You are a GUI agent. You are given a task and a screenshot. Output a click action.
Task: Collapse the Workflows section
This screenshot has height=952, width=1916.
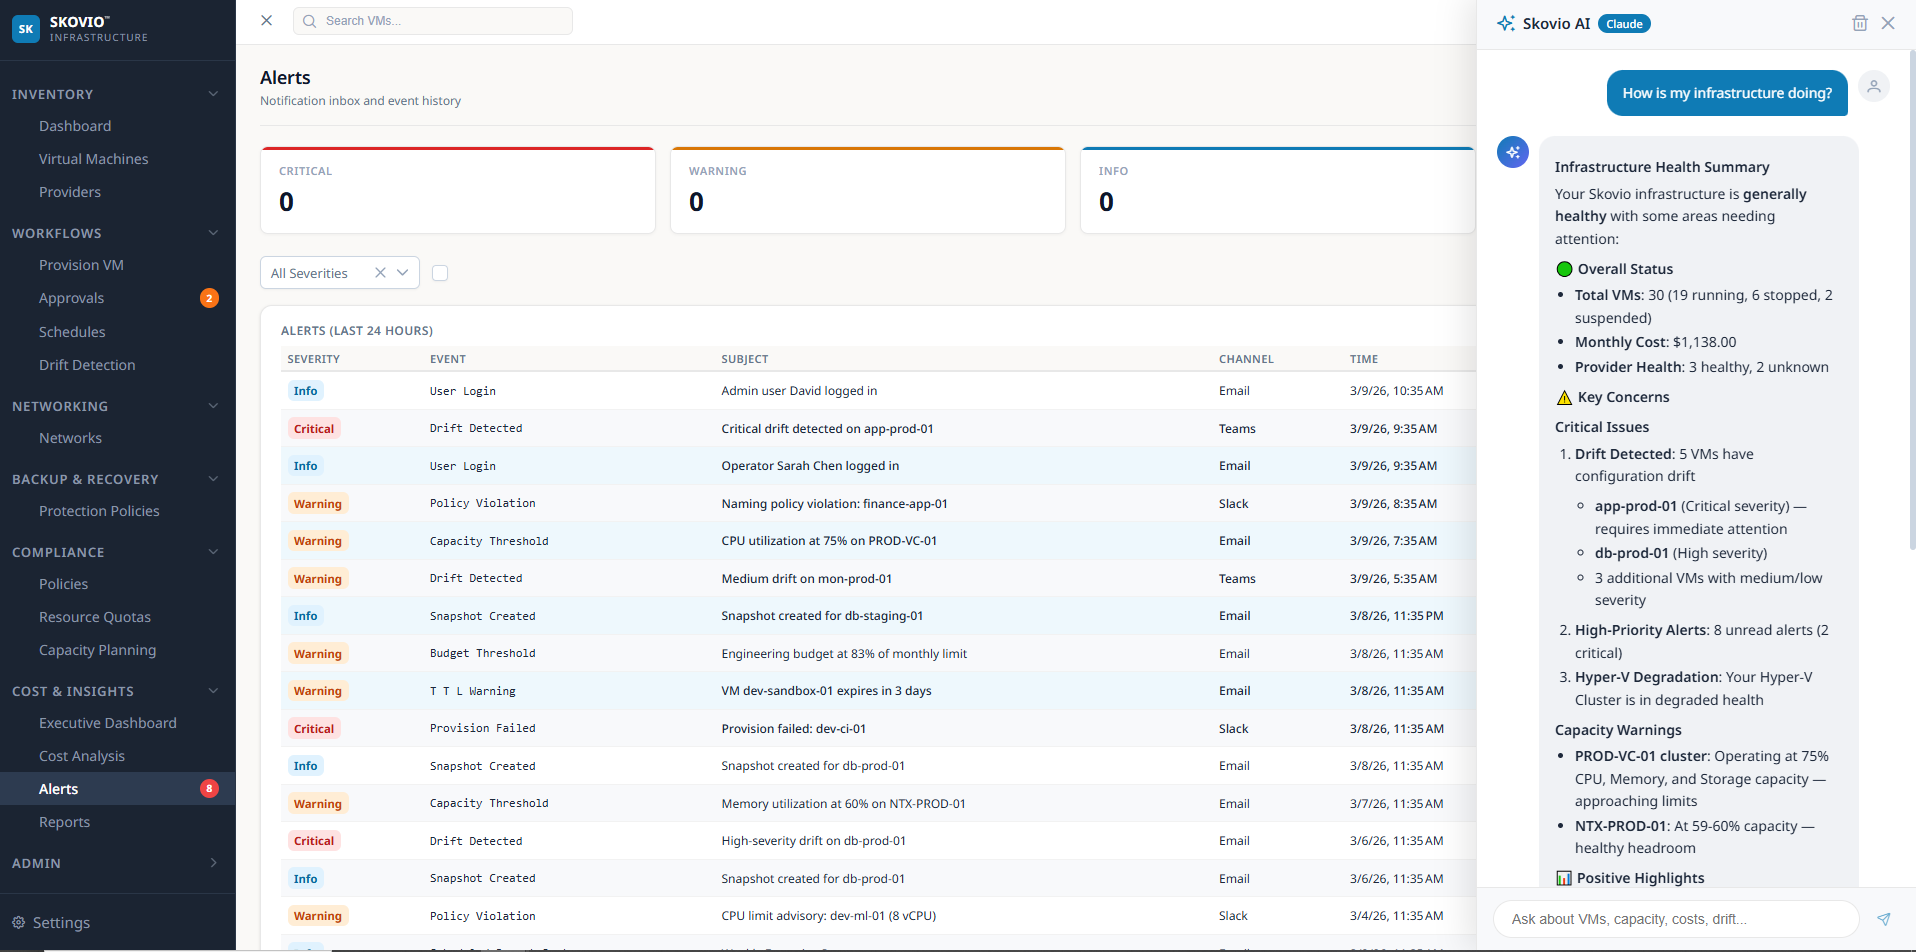(x=213, y=233)
